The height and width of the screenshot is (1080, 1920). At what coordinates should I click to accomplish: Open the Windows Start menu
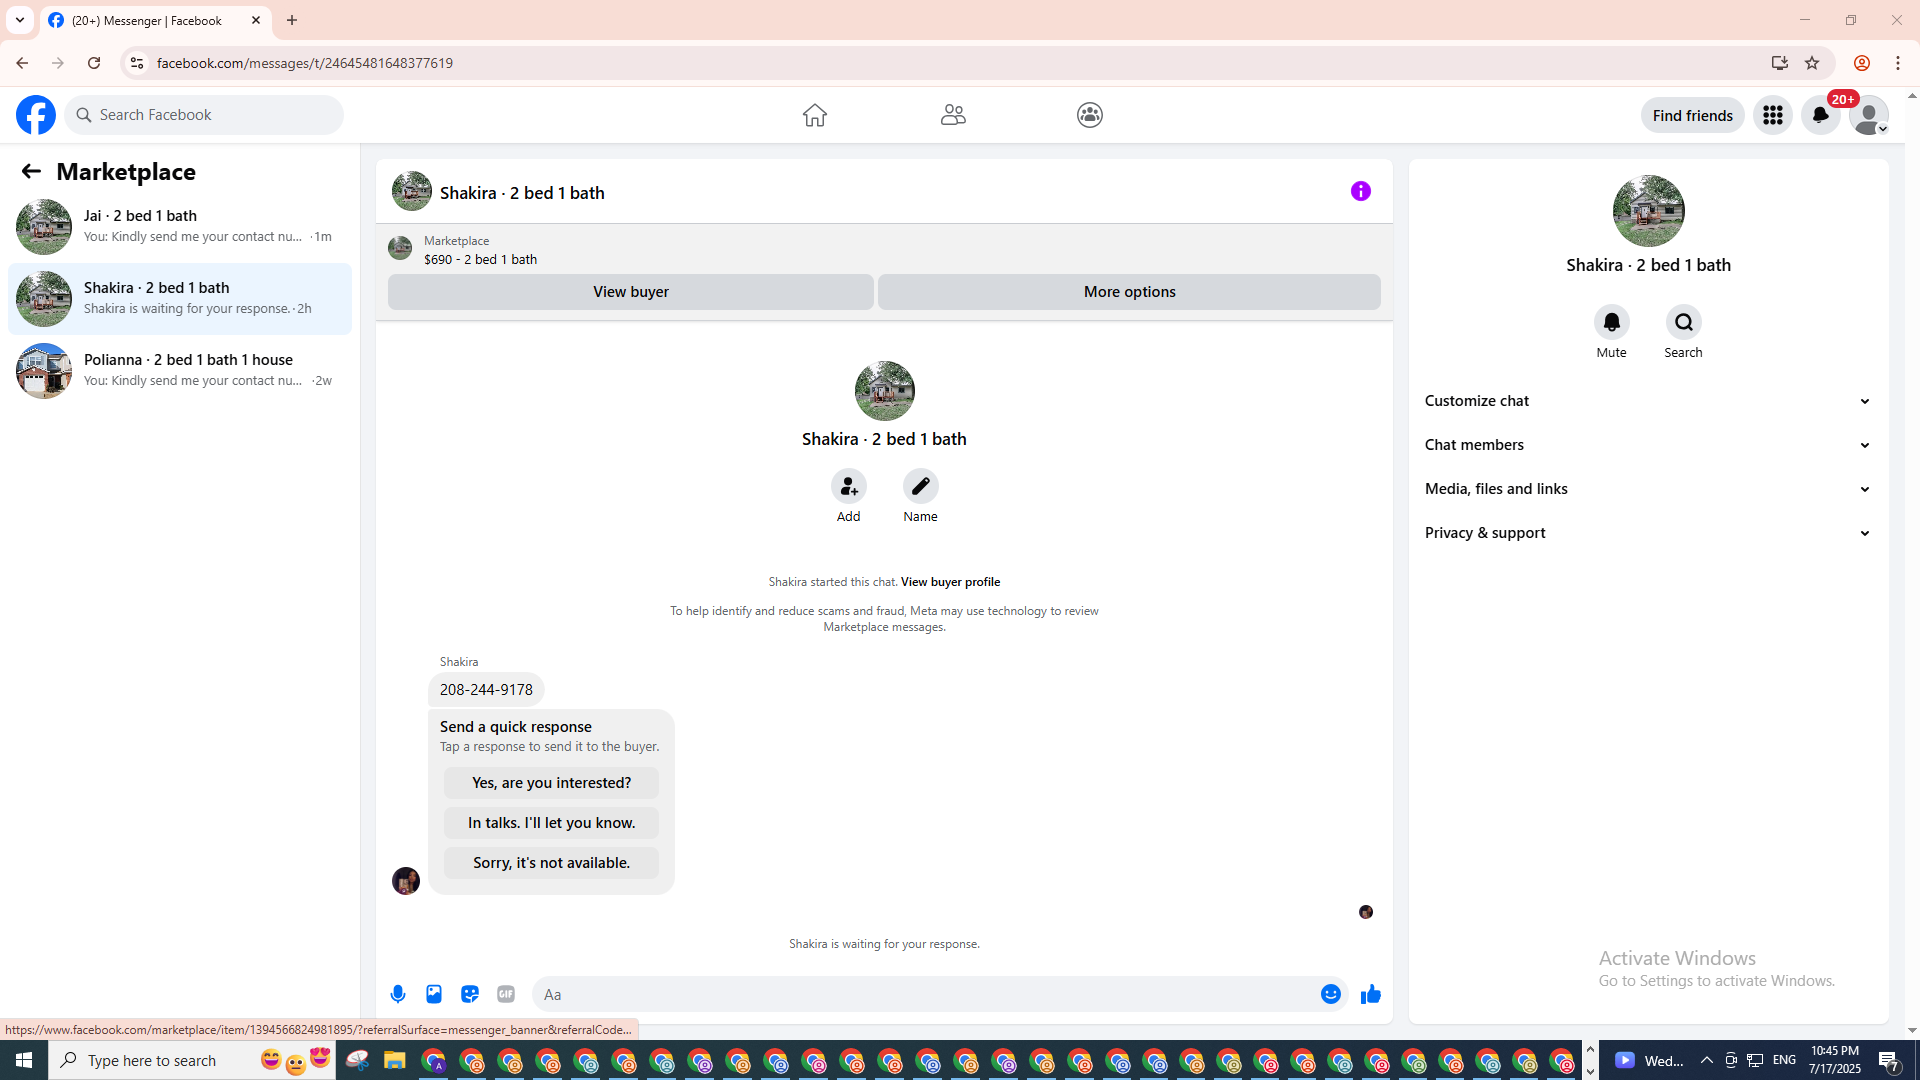point(24,1060)
